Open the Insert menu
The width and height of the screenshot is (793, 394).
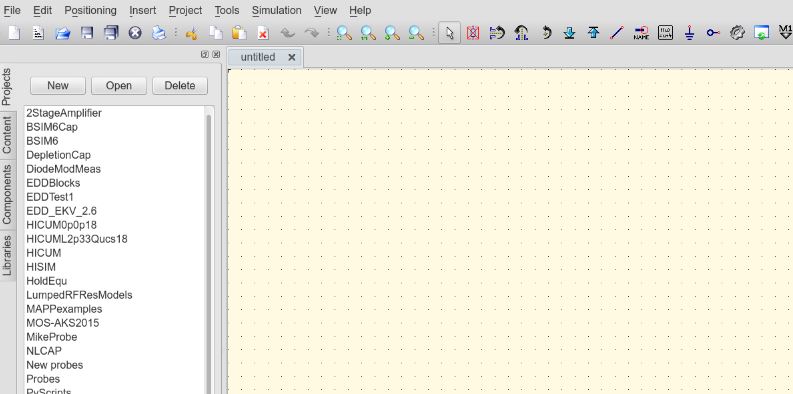143,10
